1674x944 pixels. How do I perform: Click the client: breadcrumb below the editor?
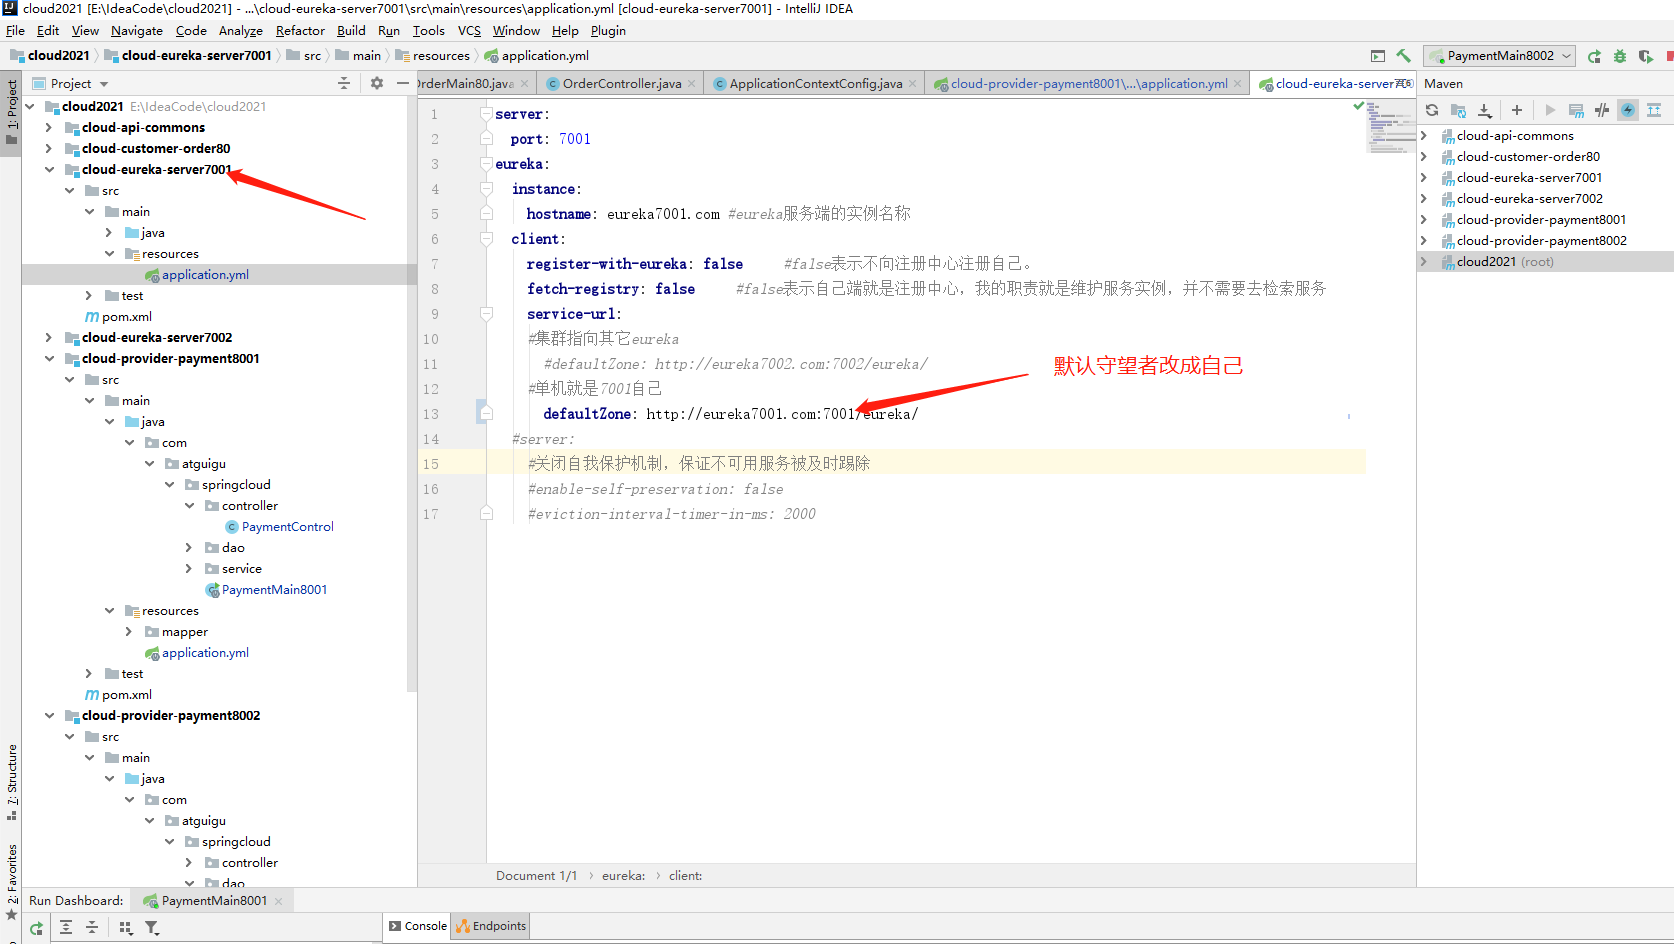685,876
